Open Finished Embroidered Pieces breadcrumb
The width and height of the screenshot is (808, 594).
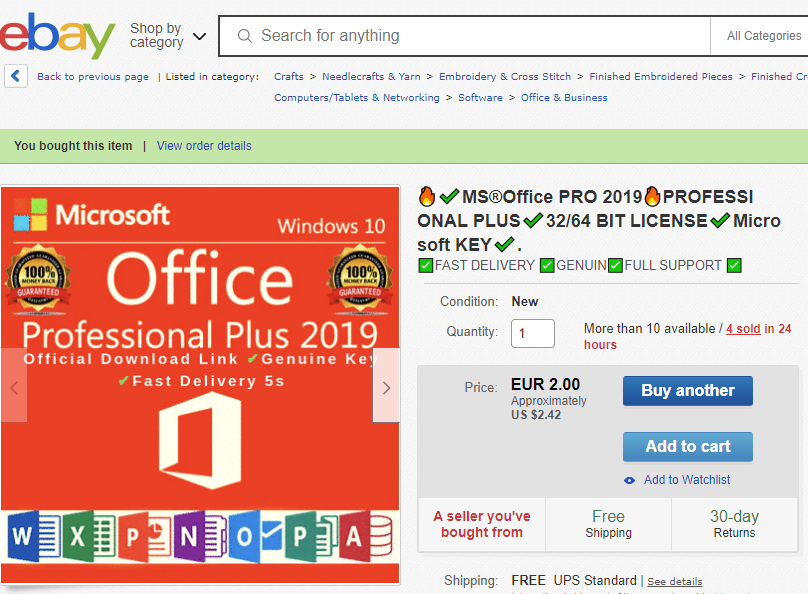pyautogui.click(x=661, y=77)
